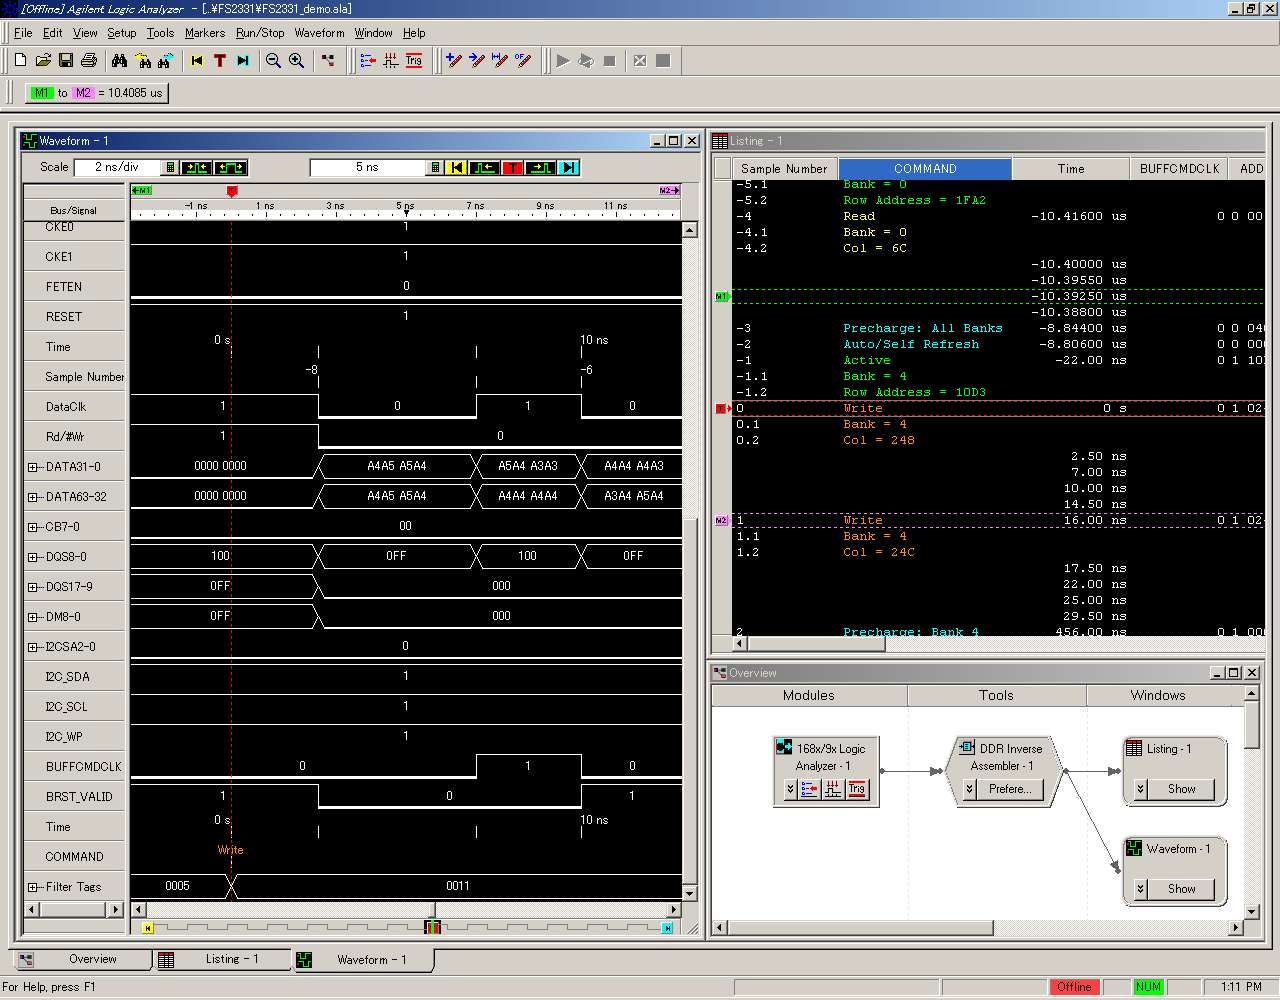Click the Zoom Out magnifier icon
The image size is (1280, 1000).
click(273, 61)
